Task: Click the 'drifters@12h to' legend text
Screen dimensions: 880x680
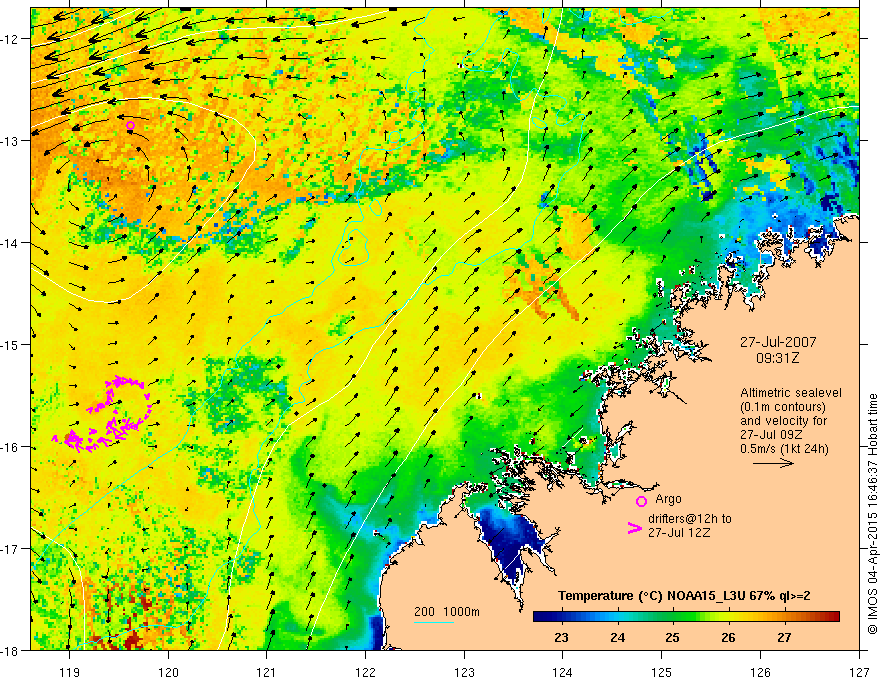Action: [690, 519]
